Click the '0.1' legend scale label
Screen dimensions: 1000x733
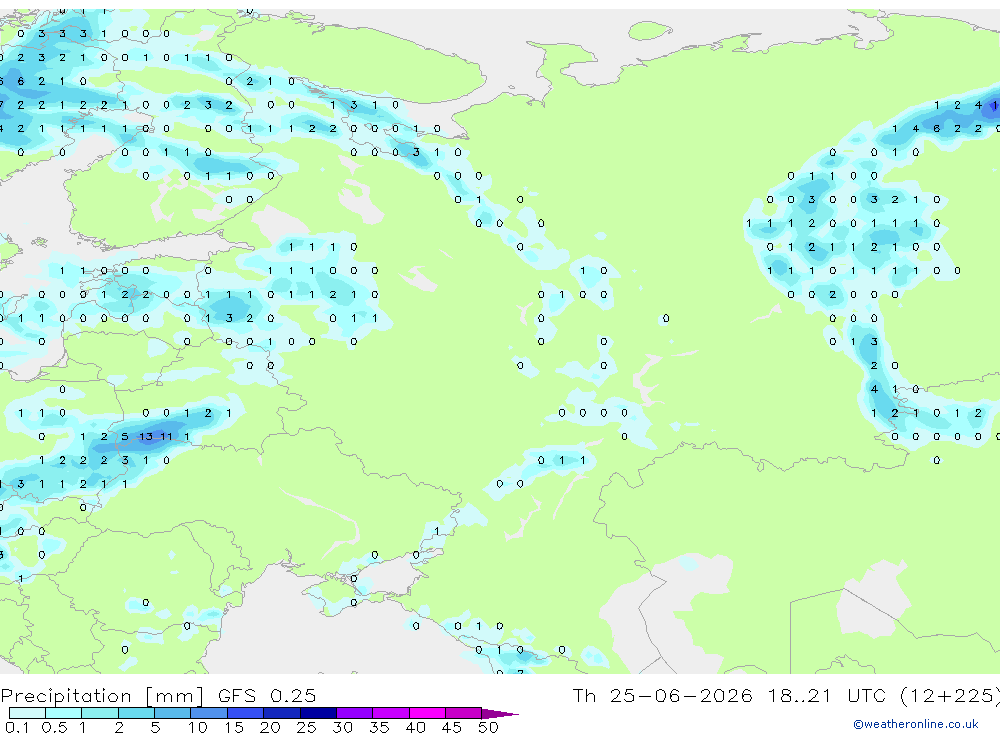pyautogui.click(x=17, y=727)
